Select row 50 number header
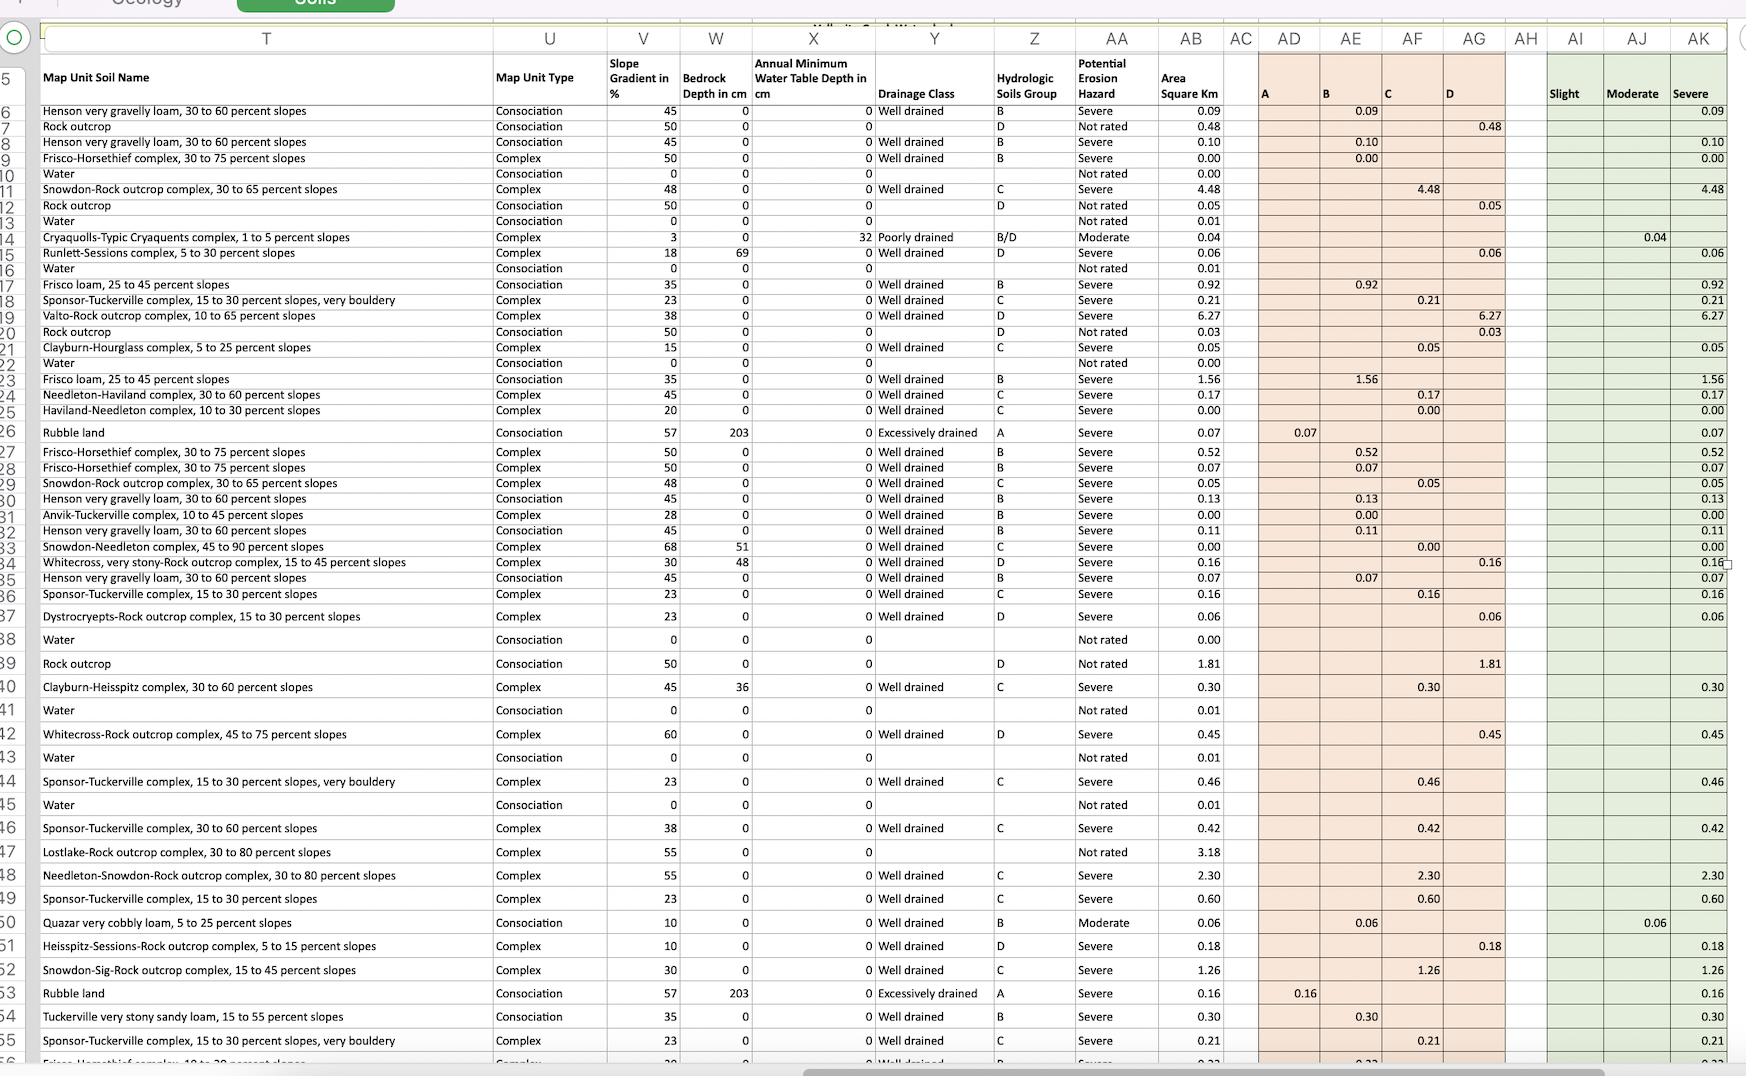 pyautogui.click(x=13, y=922)
